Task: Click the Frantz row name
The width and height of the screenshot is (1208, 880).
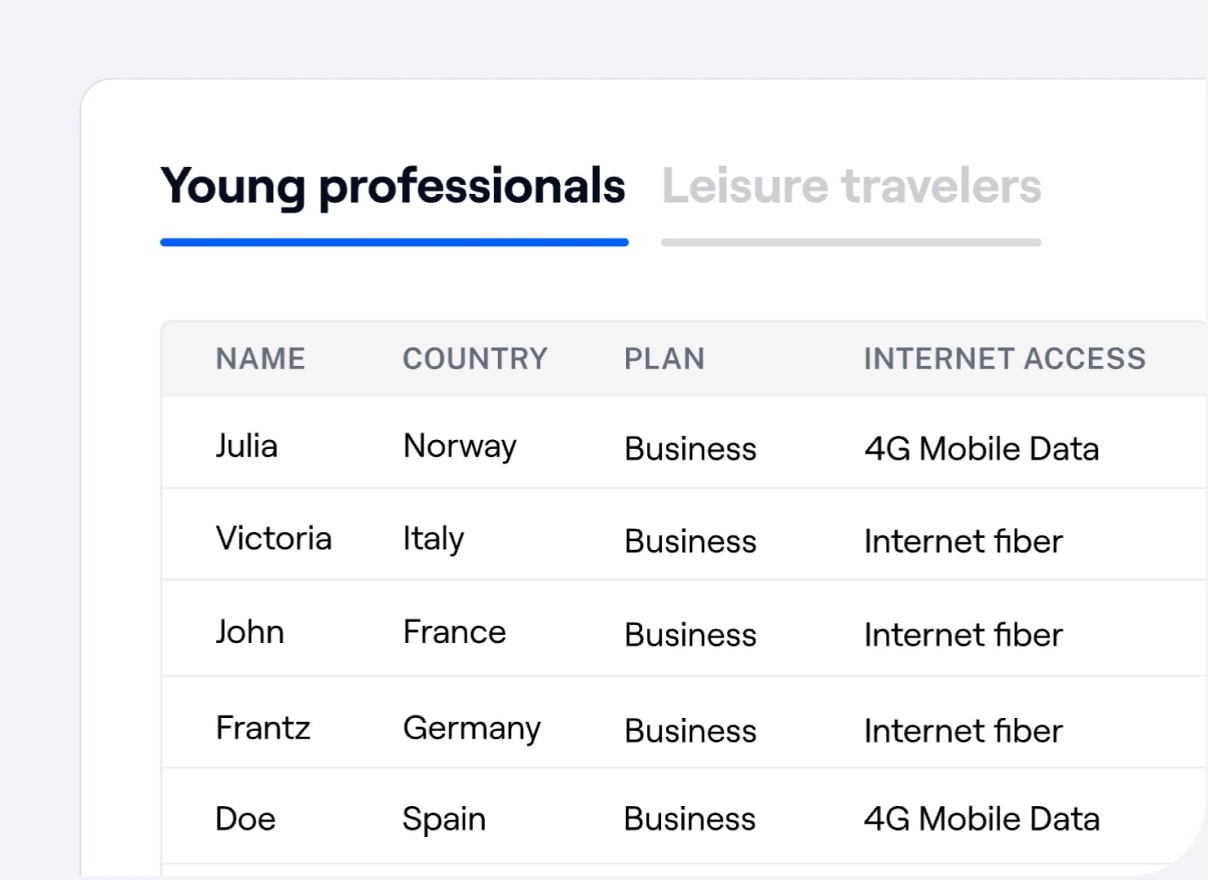Action: (263, 727)
